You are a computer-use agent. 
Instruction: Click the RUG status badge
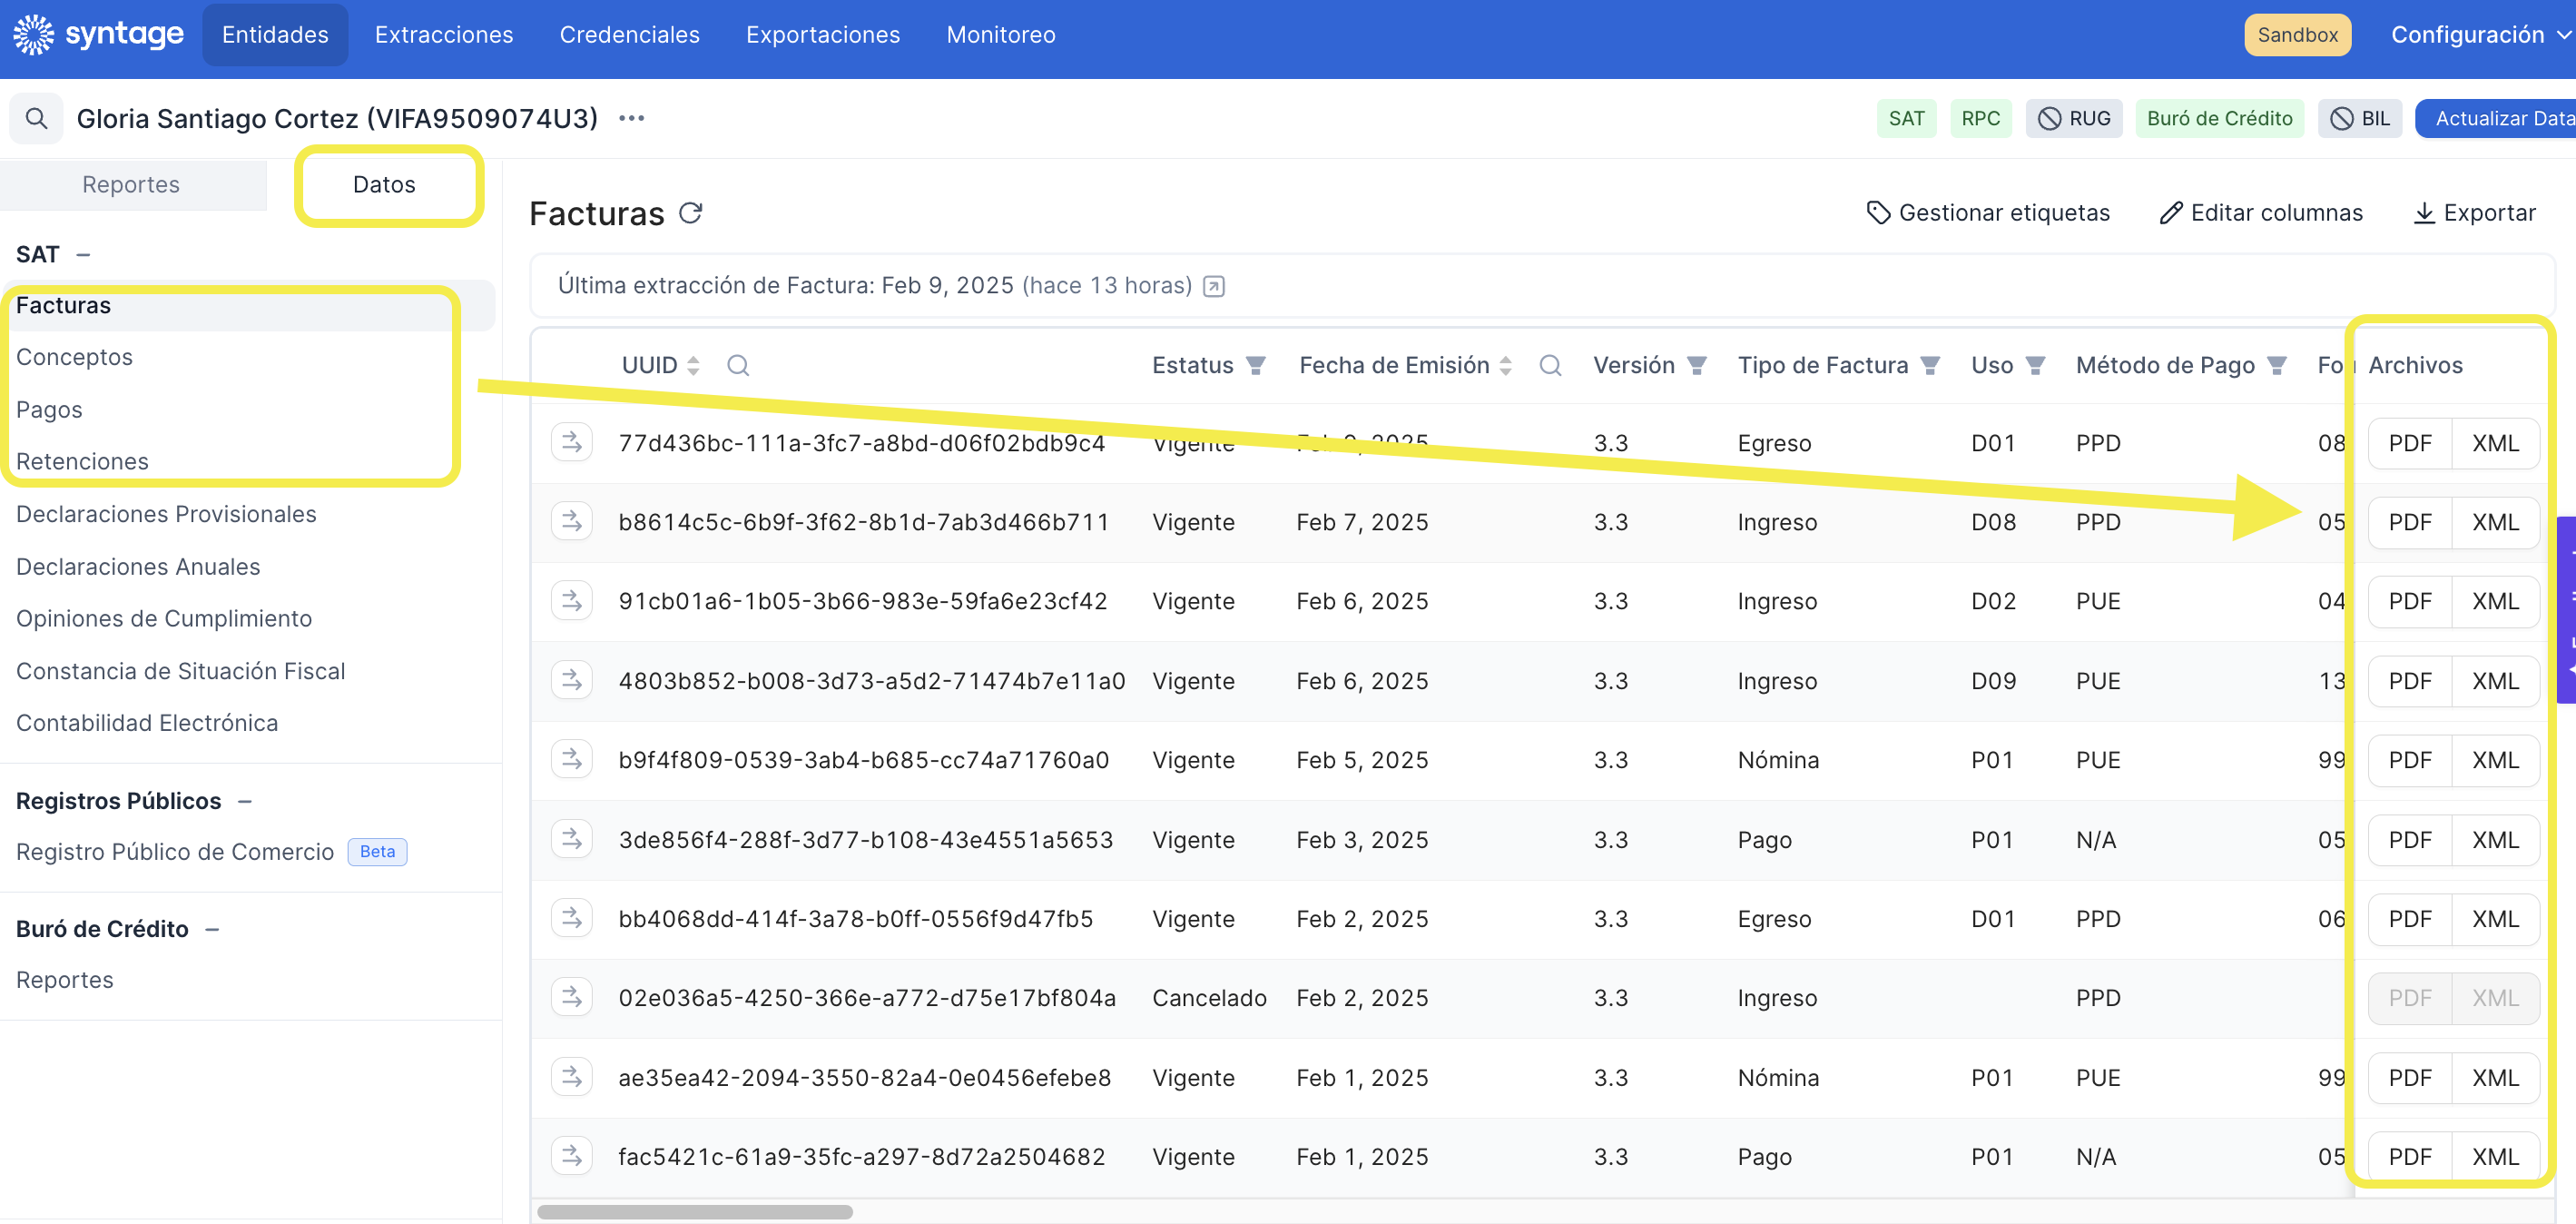2073,118
